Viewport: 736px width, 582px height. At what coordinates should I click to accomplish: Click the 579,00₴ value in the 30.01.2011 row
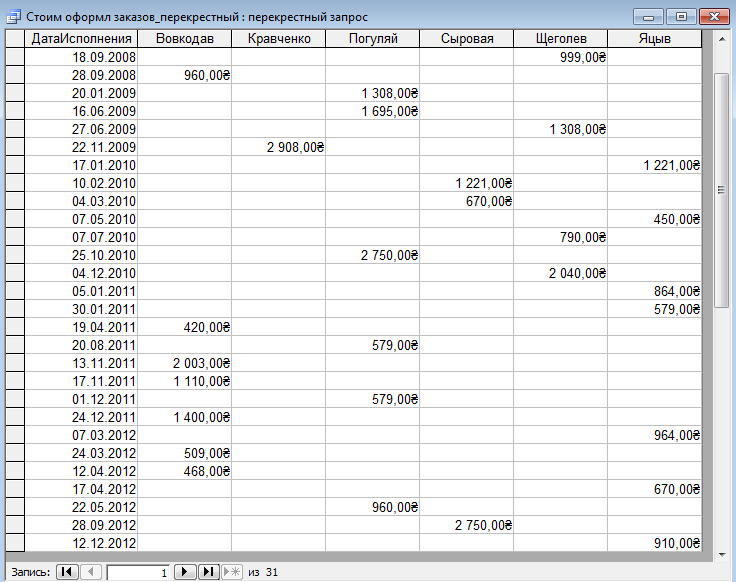click(655, 309)
